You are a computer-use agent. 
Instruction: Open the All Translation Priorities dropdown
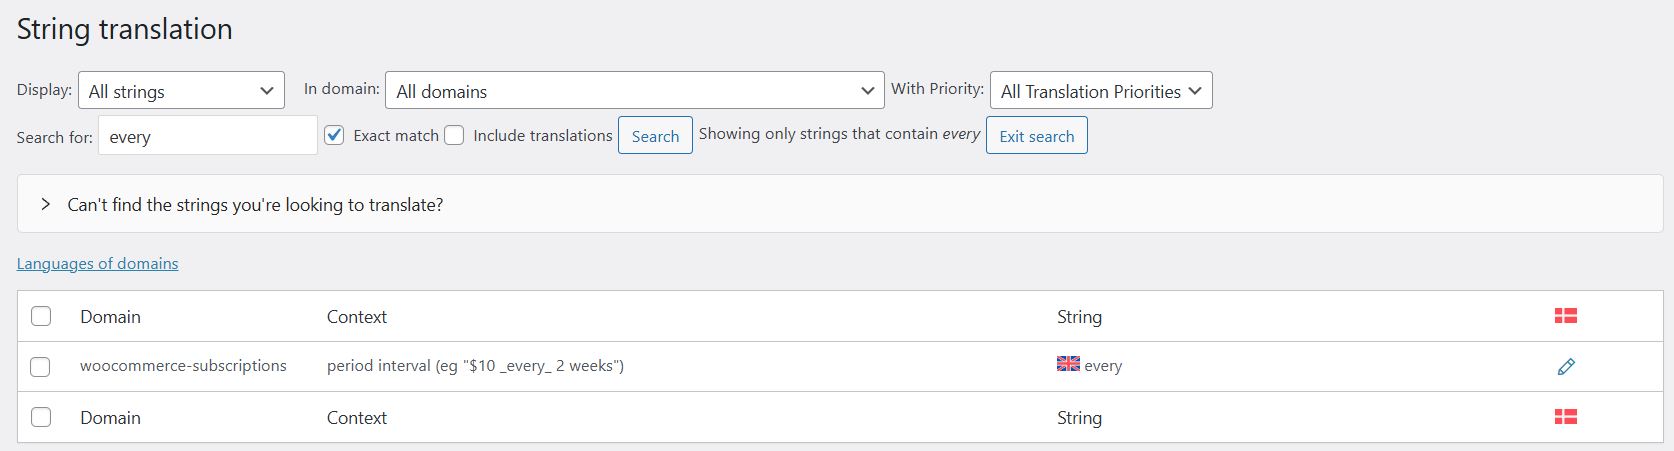[1101, 91]
